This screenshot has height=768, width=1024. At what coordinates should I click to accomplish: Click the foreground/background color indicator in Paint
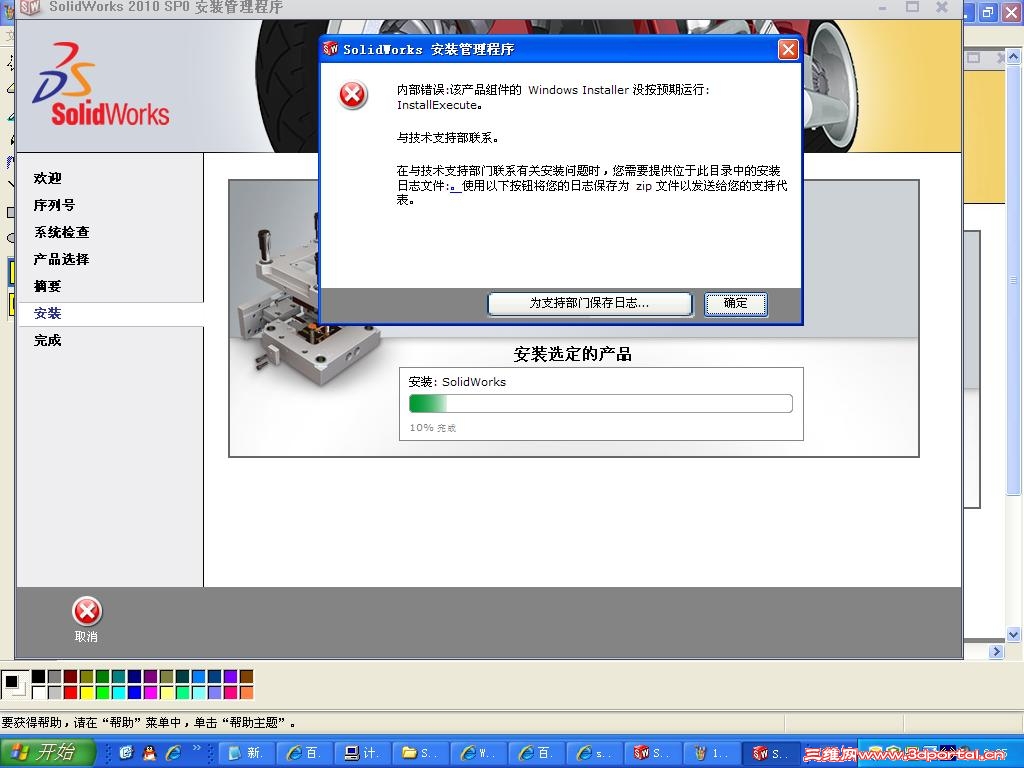[14, 684]
